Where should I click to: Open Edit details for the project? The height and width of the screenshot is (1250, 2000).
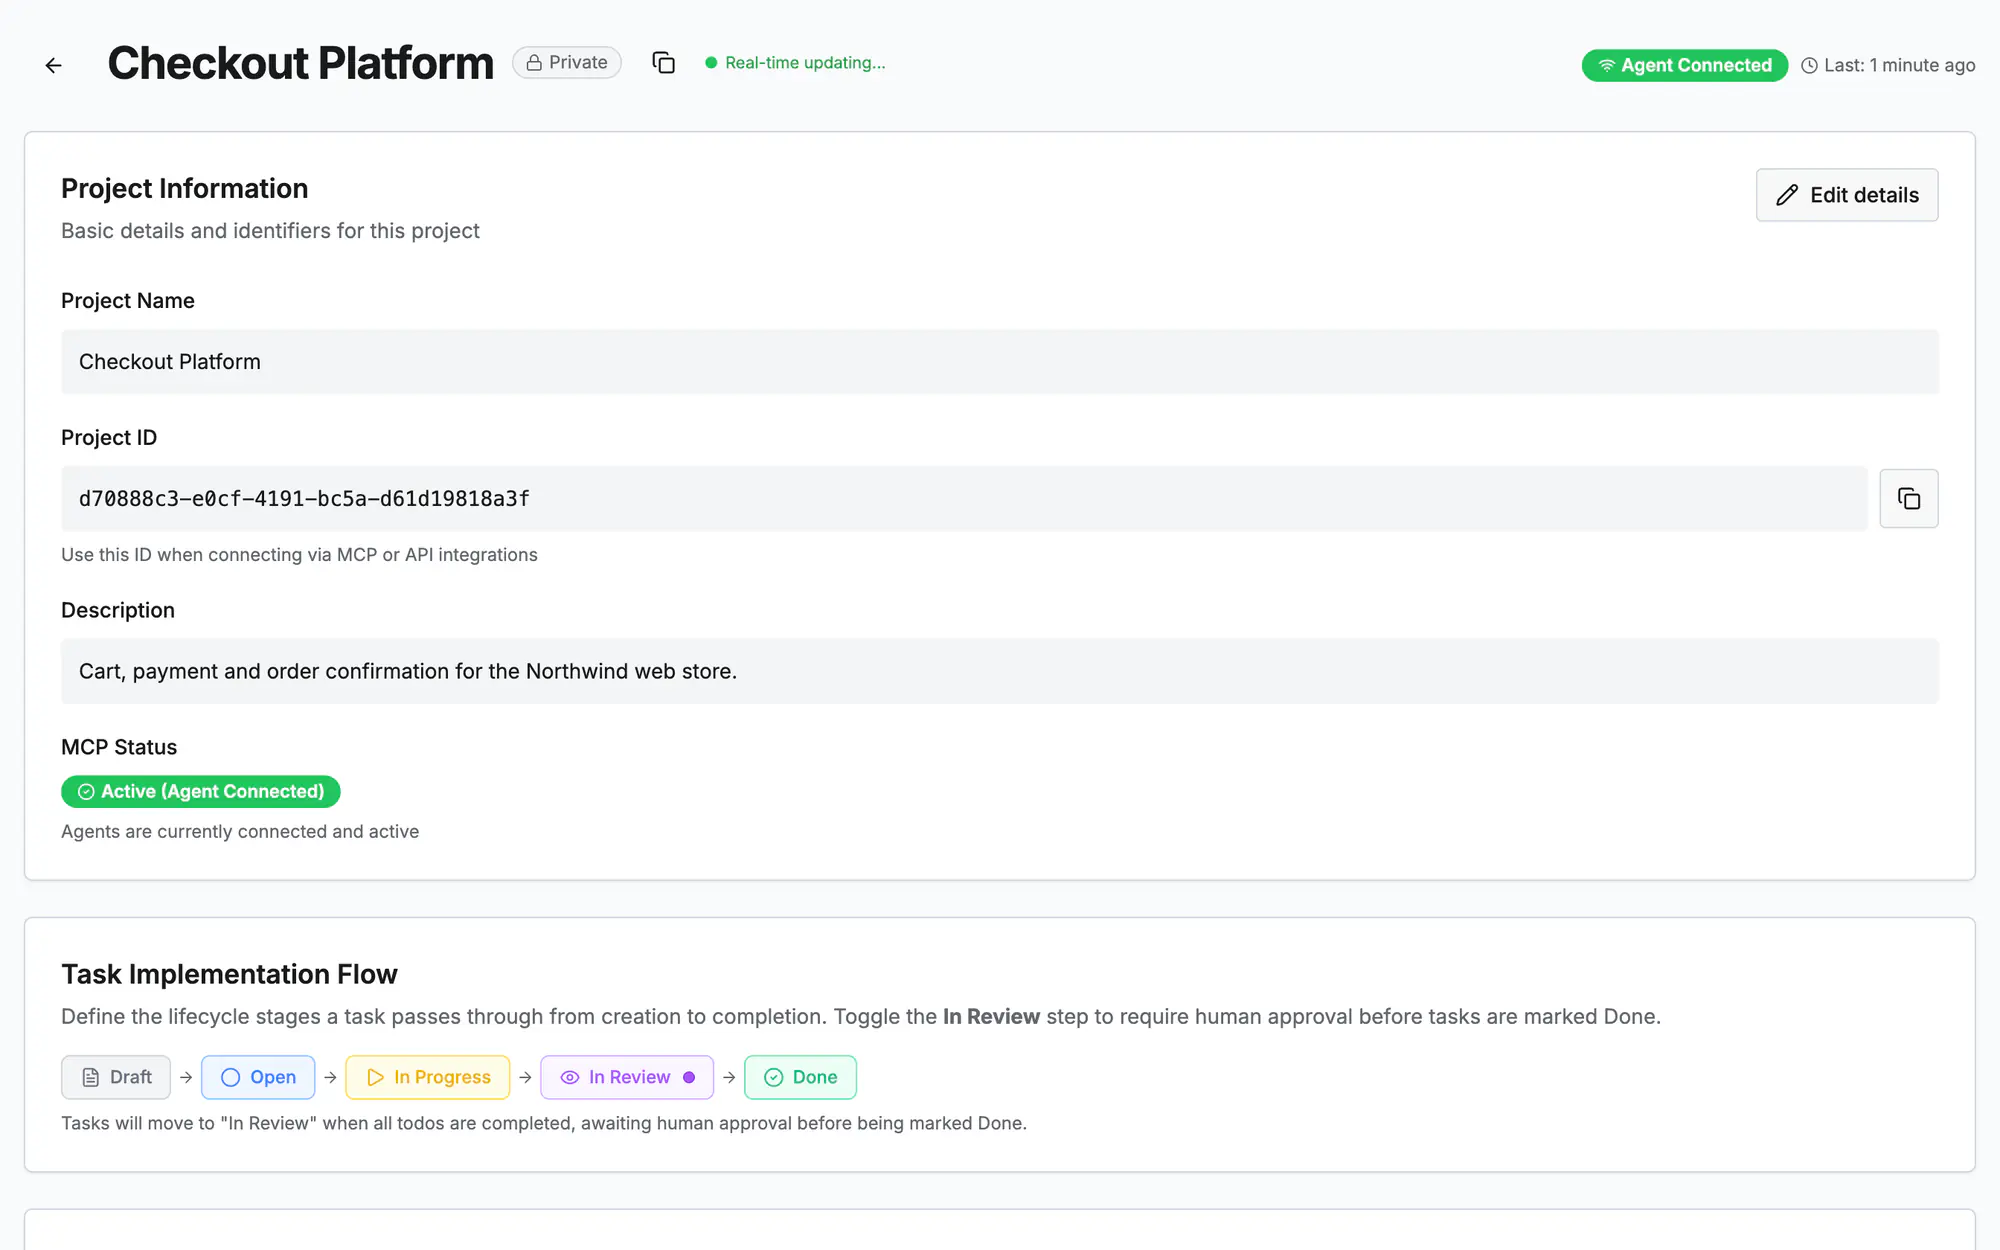point(1846,195)
